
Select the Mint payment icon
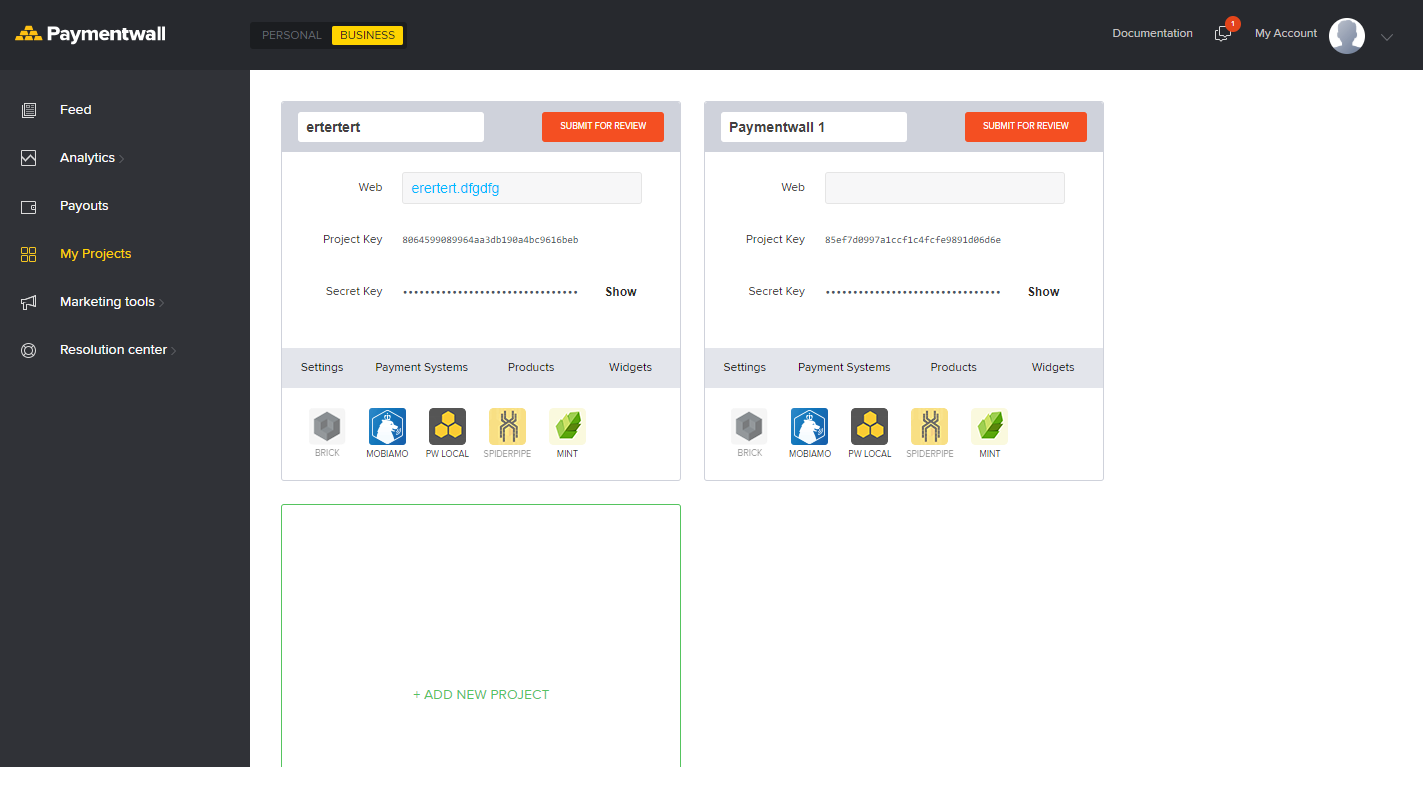tap(567, 428)
